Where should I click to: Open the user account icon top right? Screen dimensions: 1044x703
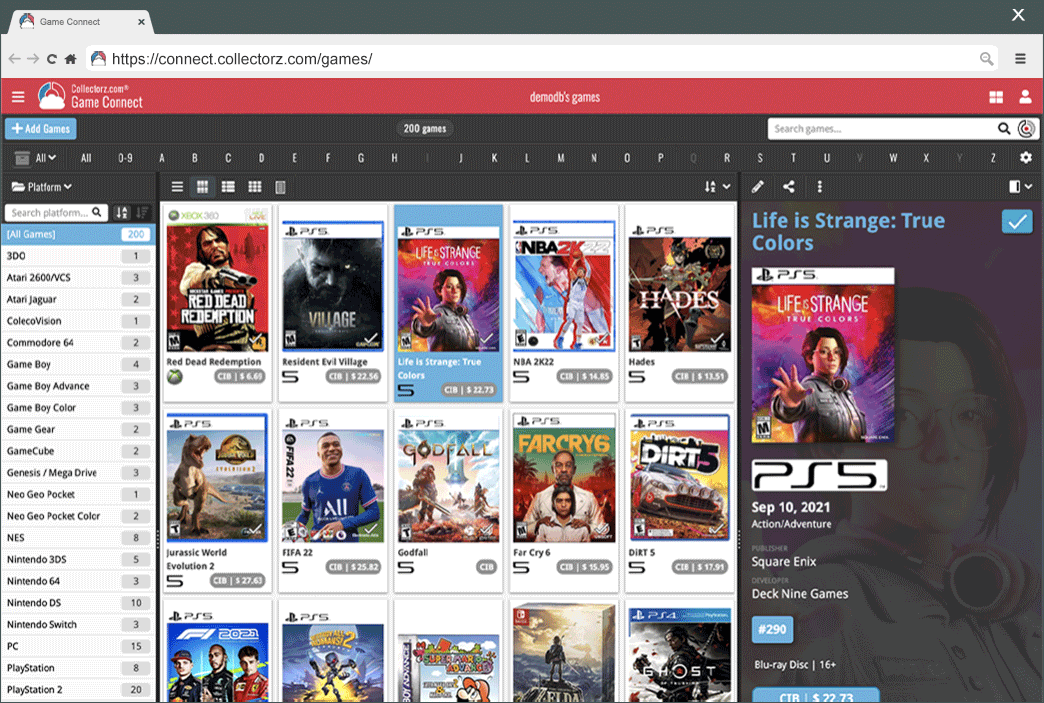[1025, 97]
